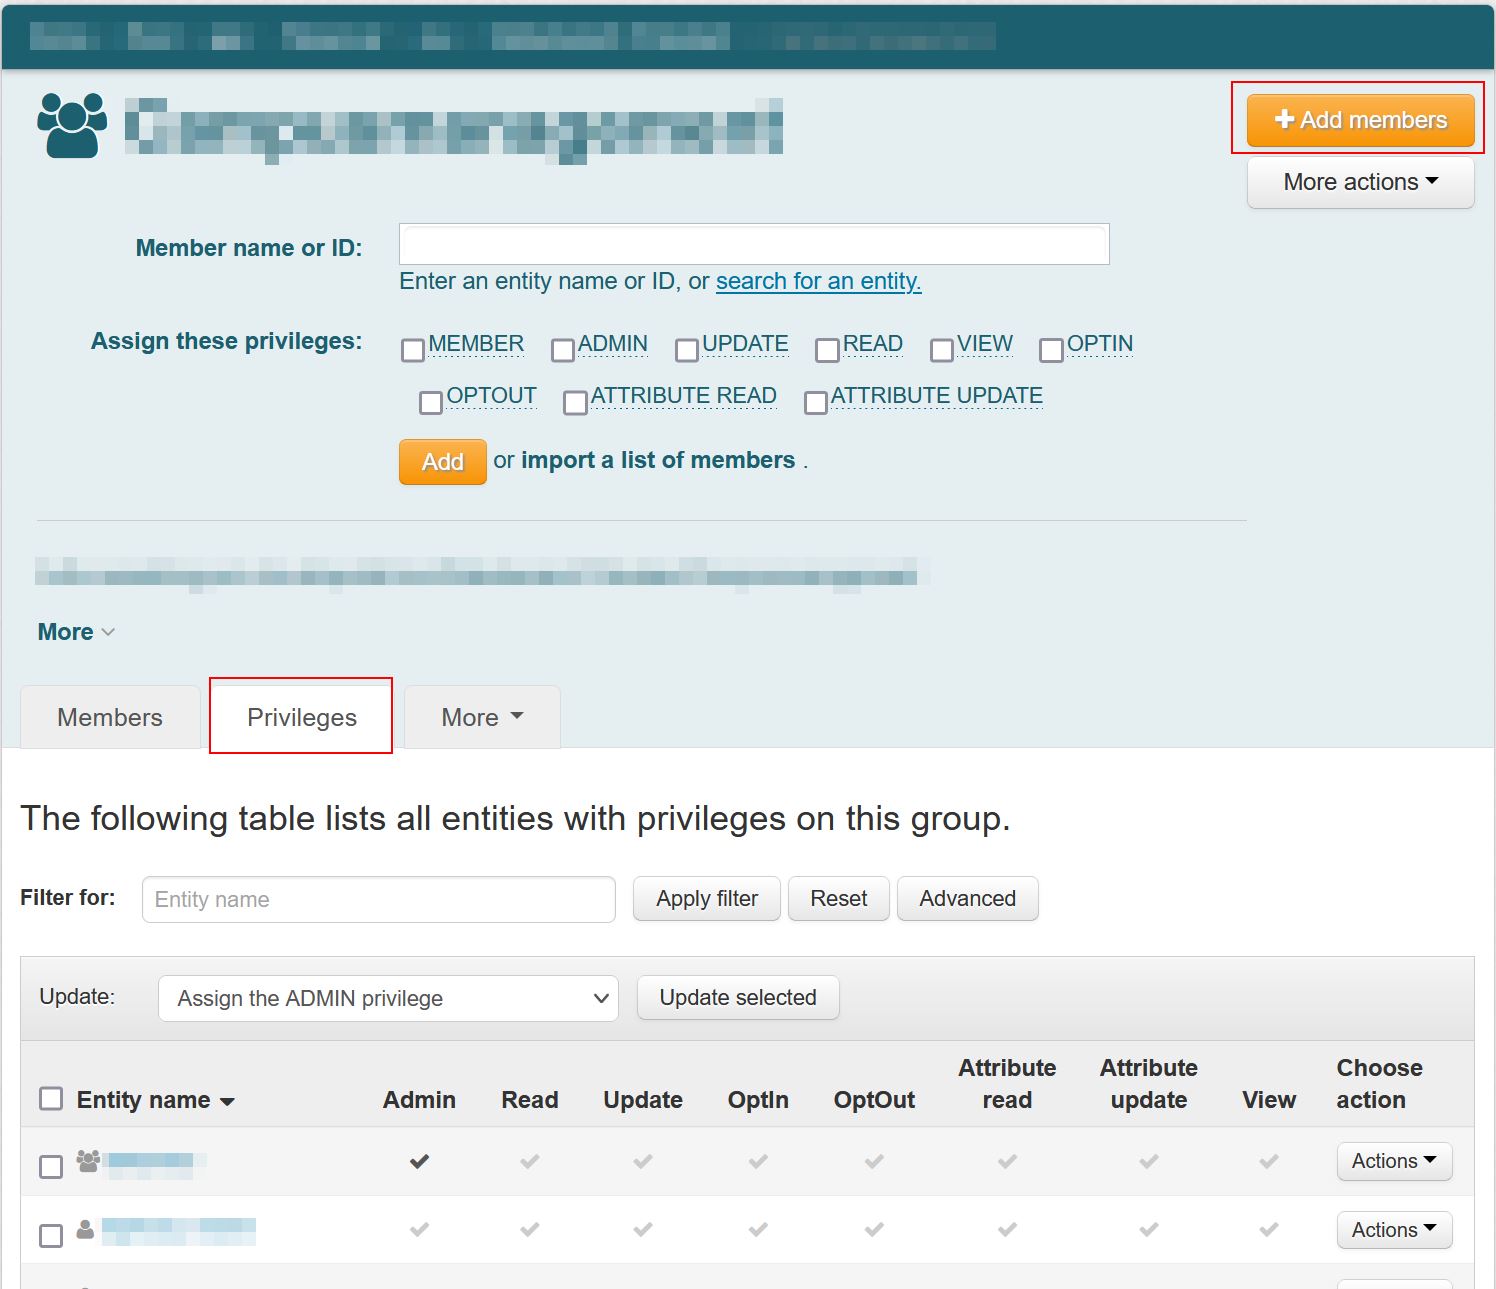Enable the MEMBER privilege checkbox

[413, 350]
